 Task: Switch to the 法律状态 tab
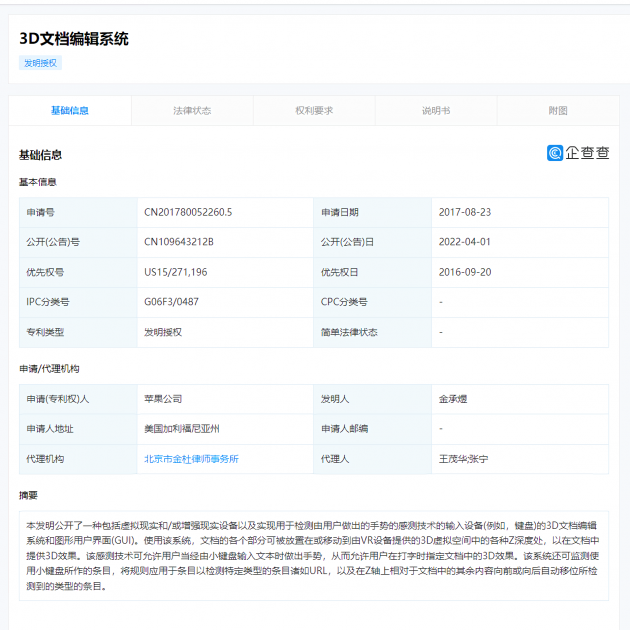[x=192, y=110]
